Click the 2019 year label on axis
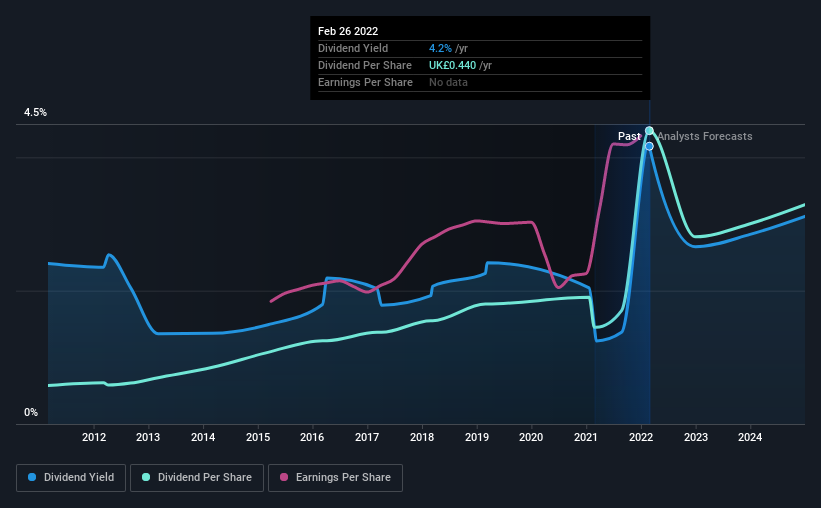Screen dimensions: 821x508 (476, 437)
